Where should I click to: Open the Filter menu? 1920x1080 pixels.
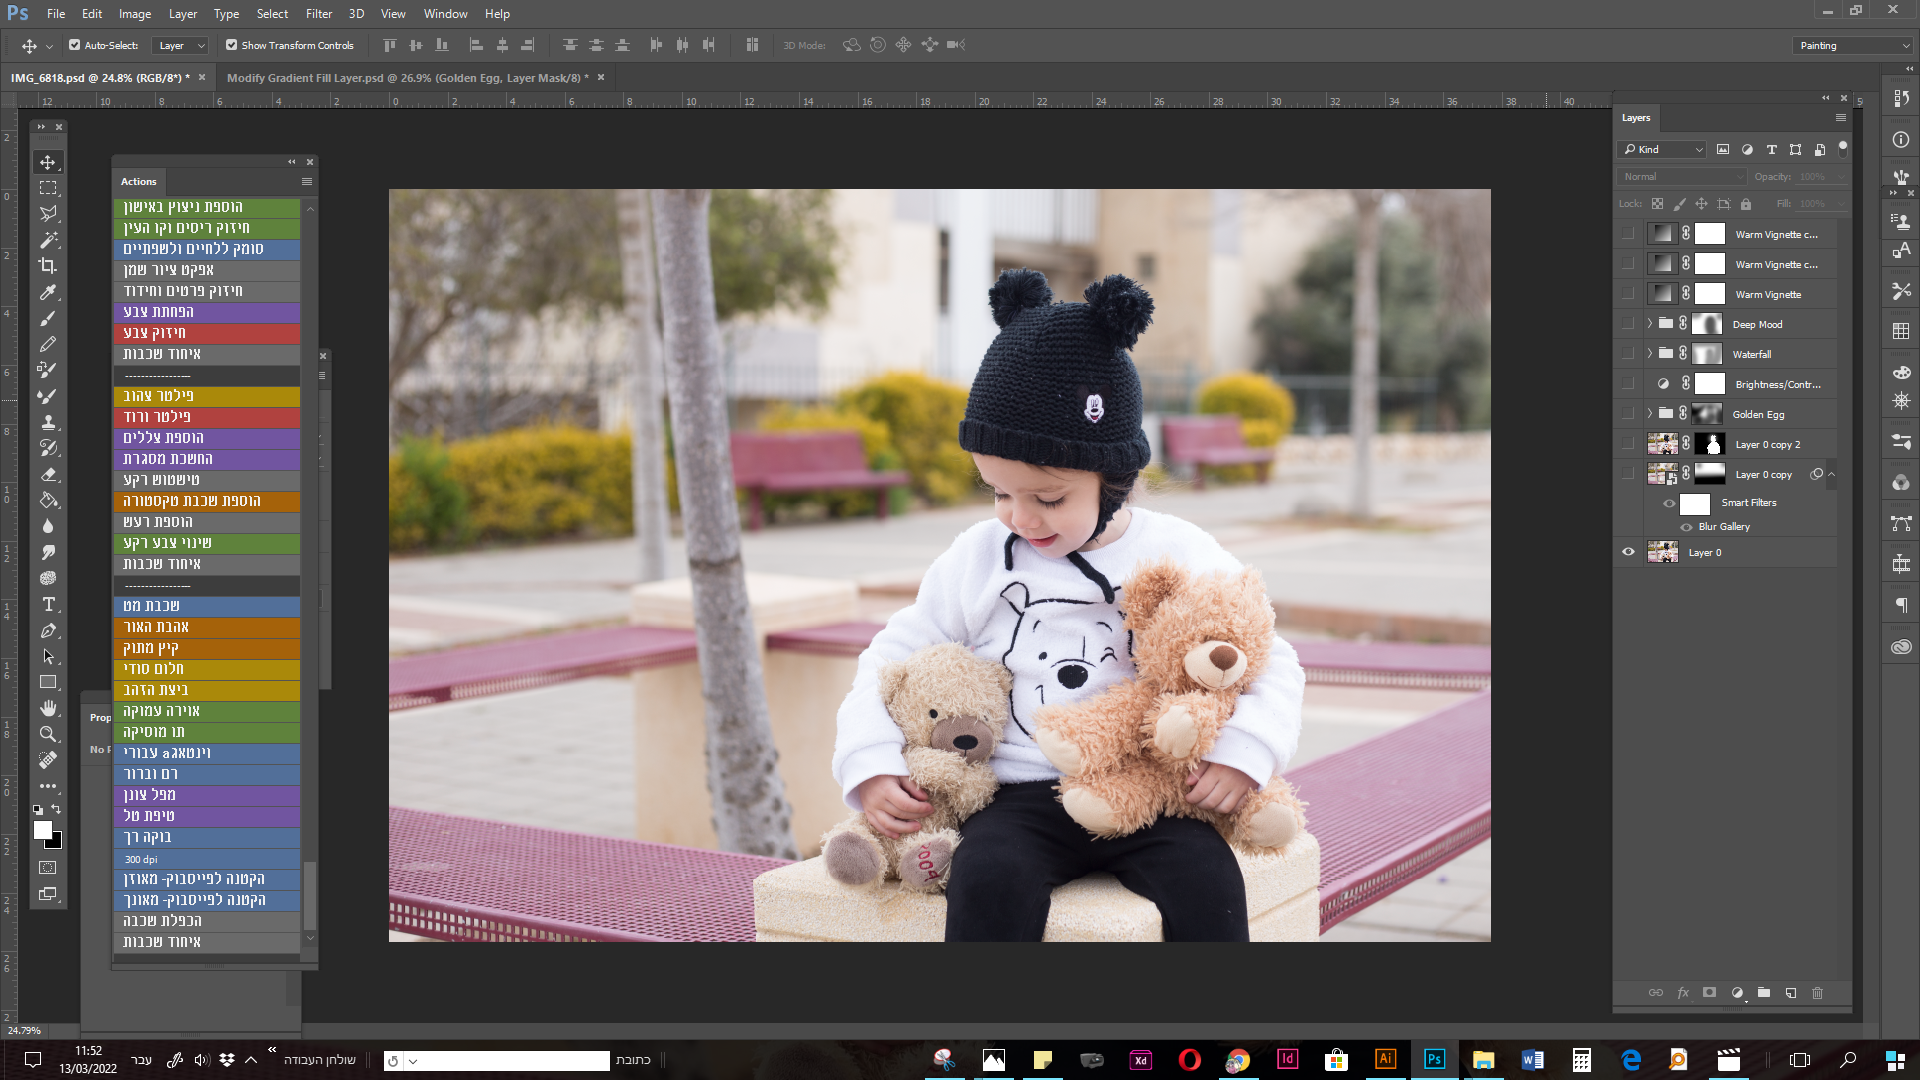pos(318,14)
